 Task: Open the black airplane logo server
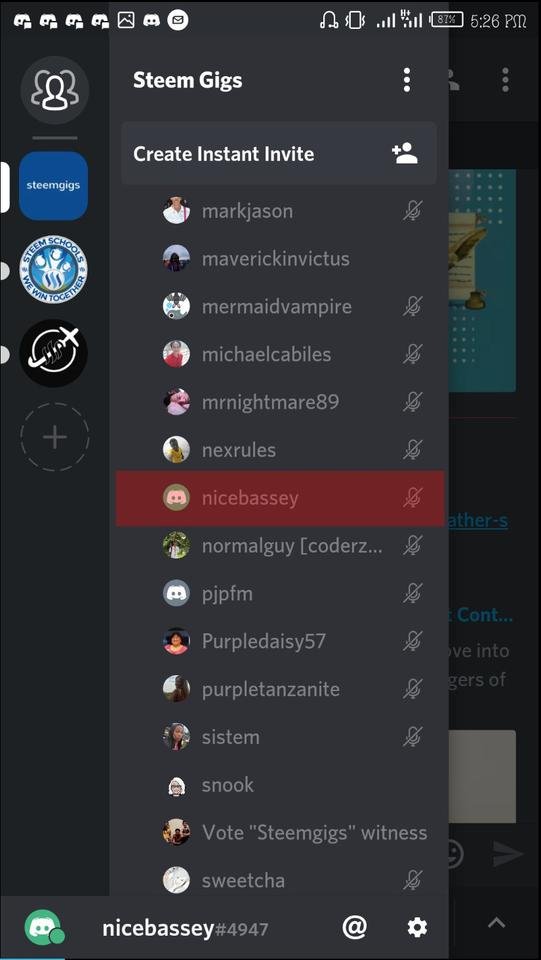(53, 353)
